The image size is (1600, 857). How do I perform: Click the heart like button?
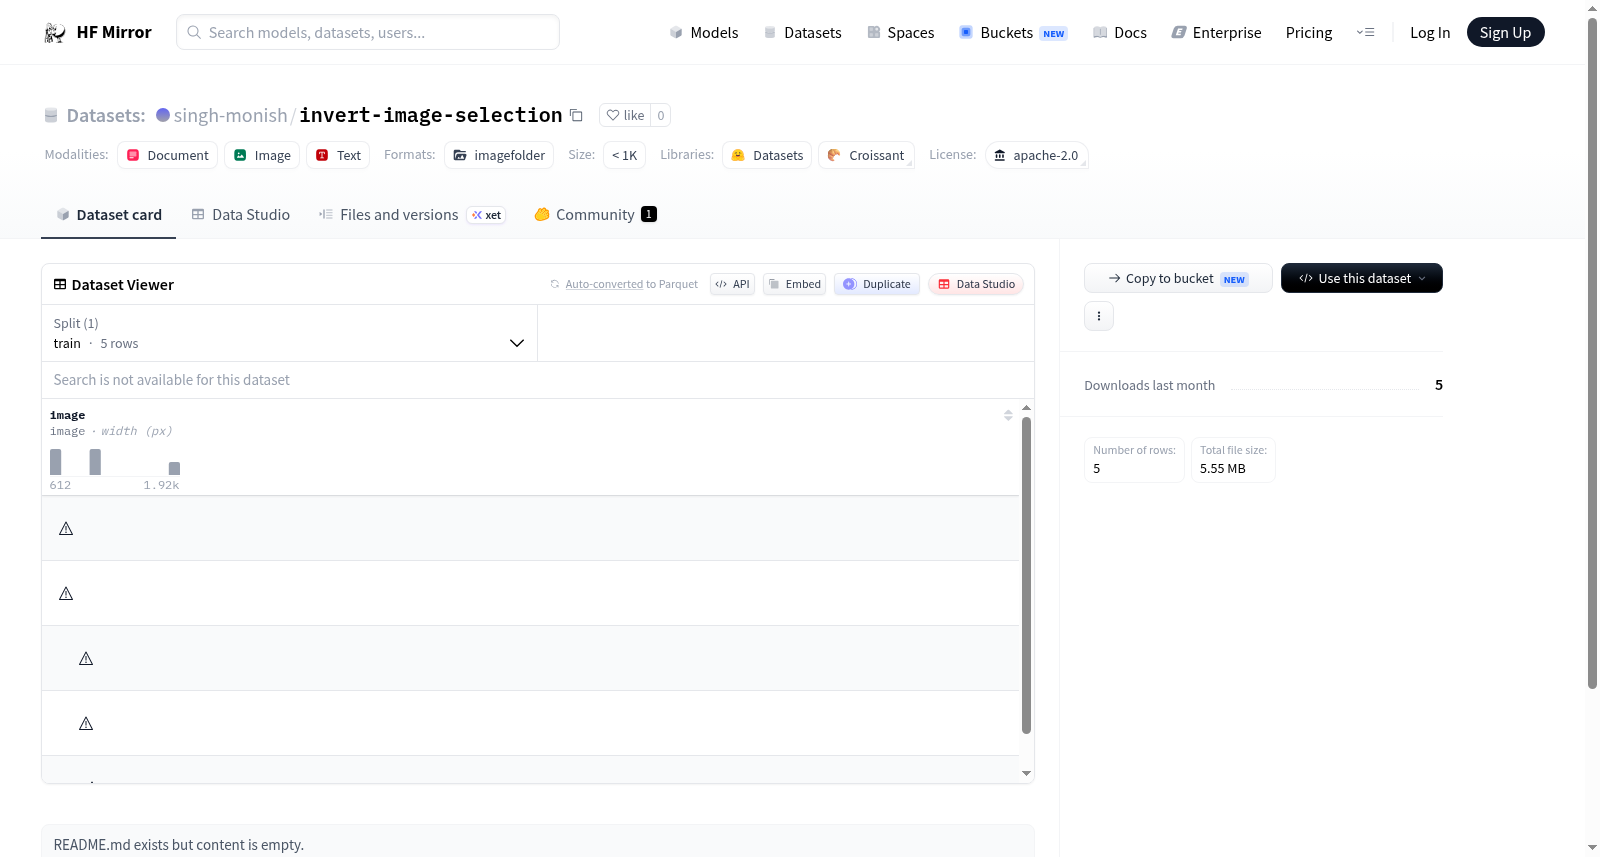625,115
